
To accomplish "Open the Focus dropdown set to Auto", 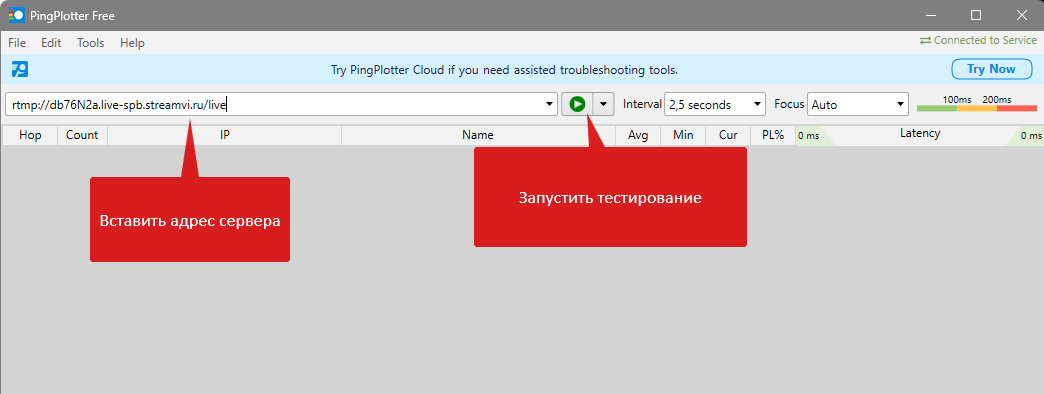I will point(858,104).
